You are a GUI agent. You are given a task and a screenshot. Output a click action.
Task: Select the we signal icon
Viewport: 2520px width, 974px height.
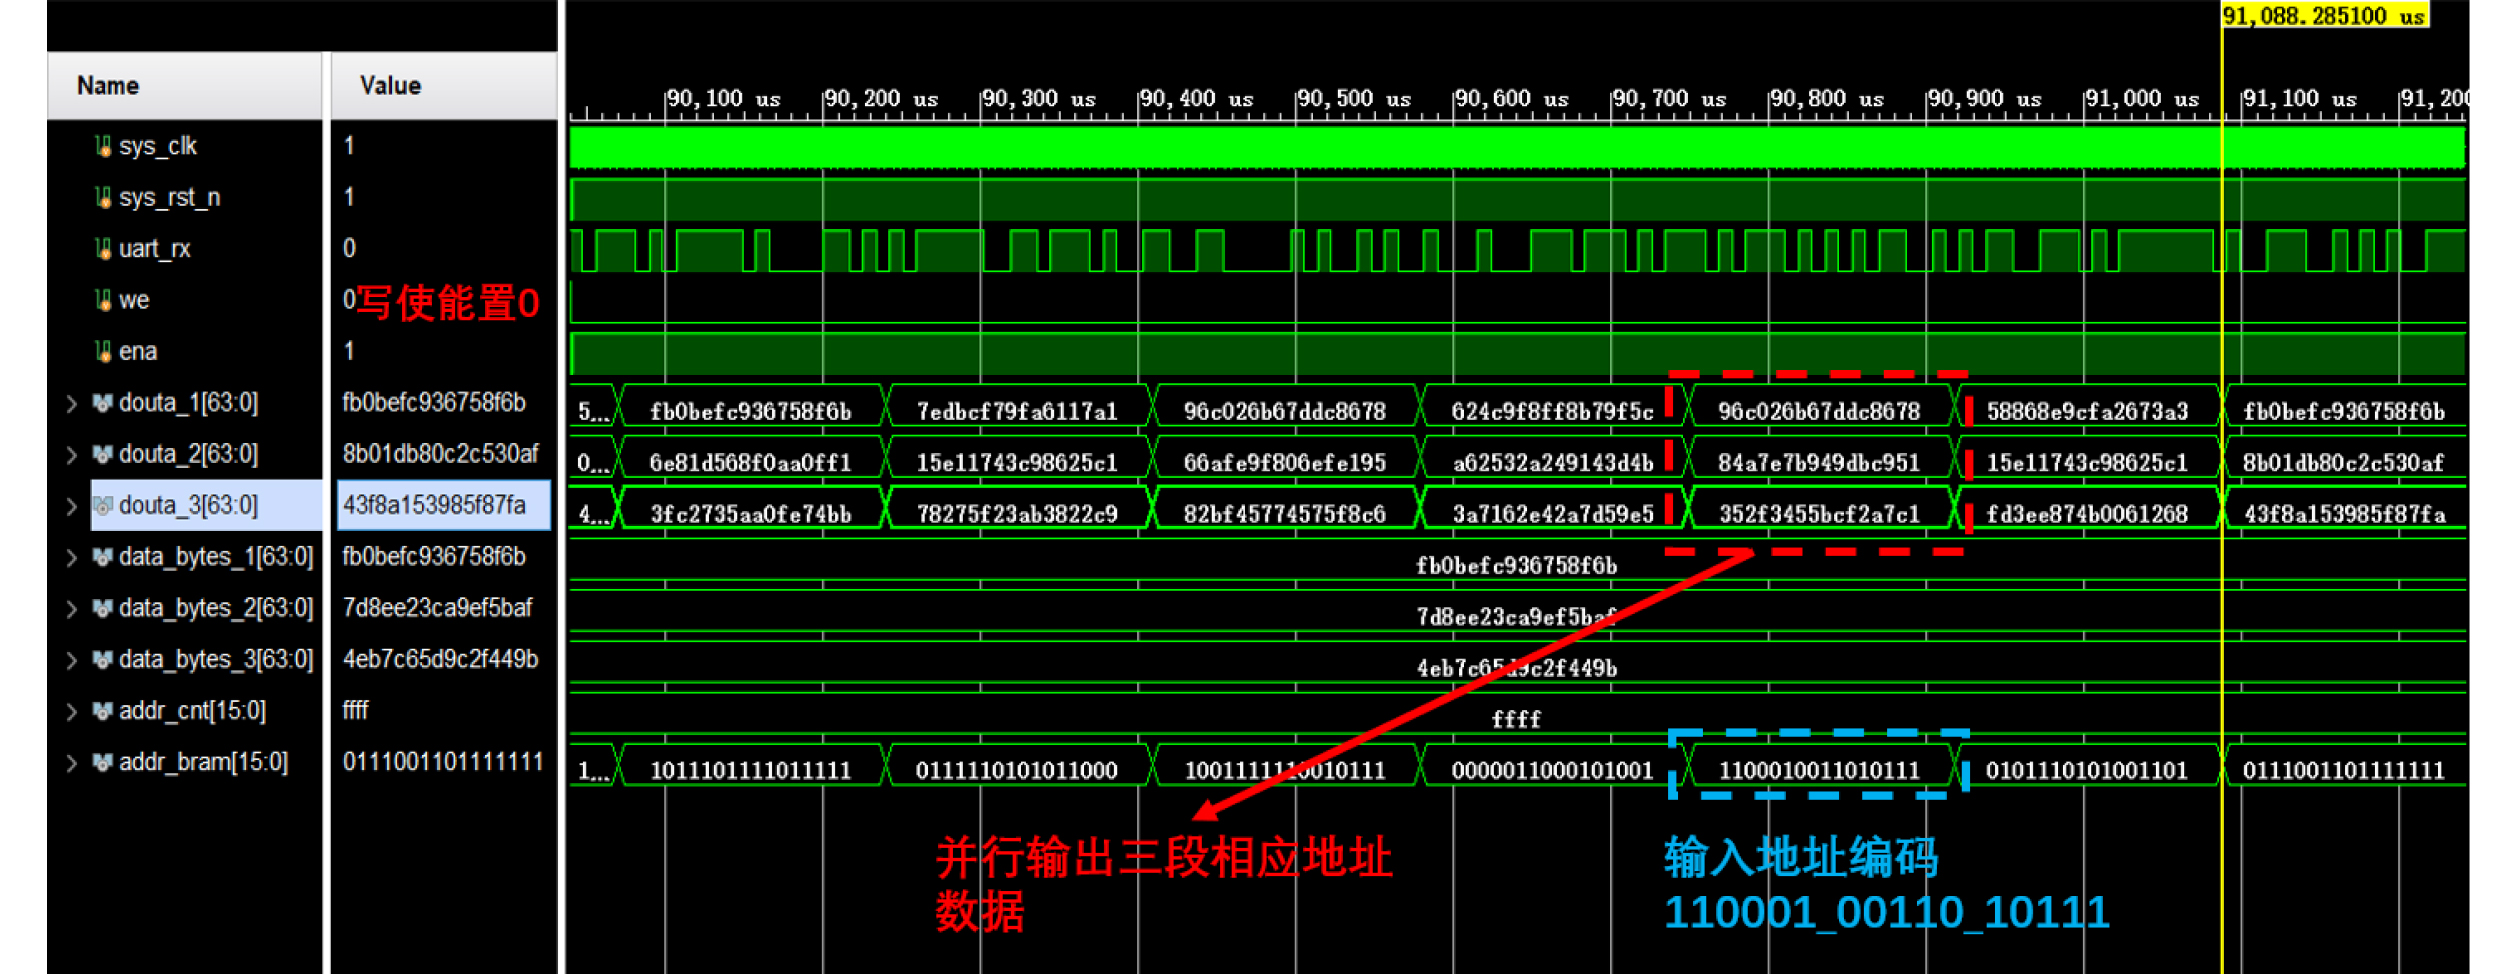[x=102, y=300]
